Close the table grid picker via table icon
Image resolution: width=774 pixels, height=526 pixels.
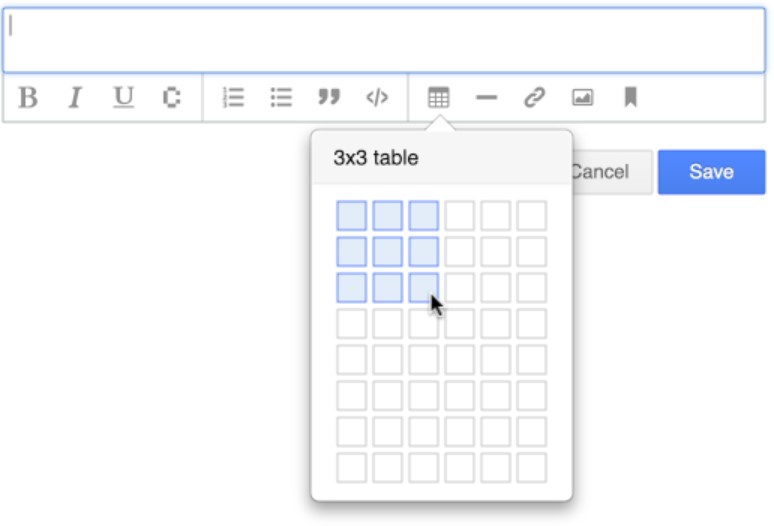tap(438, 97)
